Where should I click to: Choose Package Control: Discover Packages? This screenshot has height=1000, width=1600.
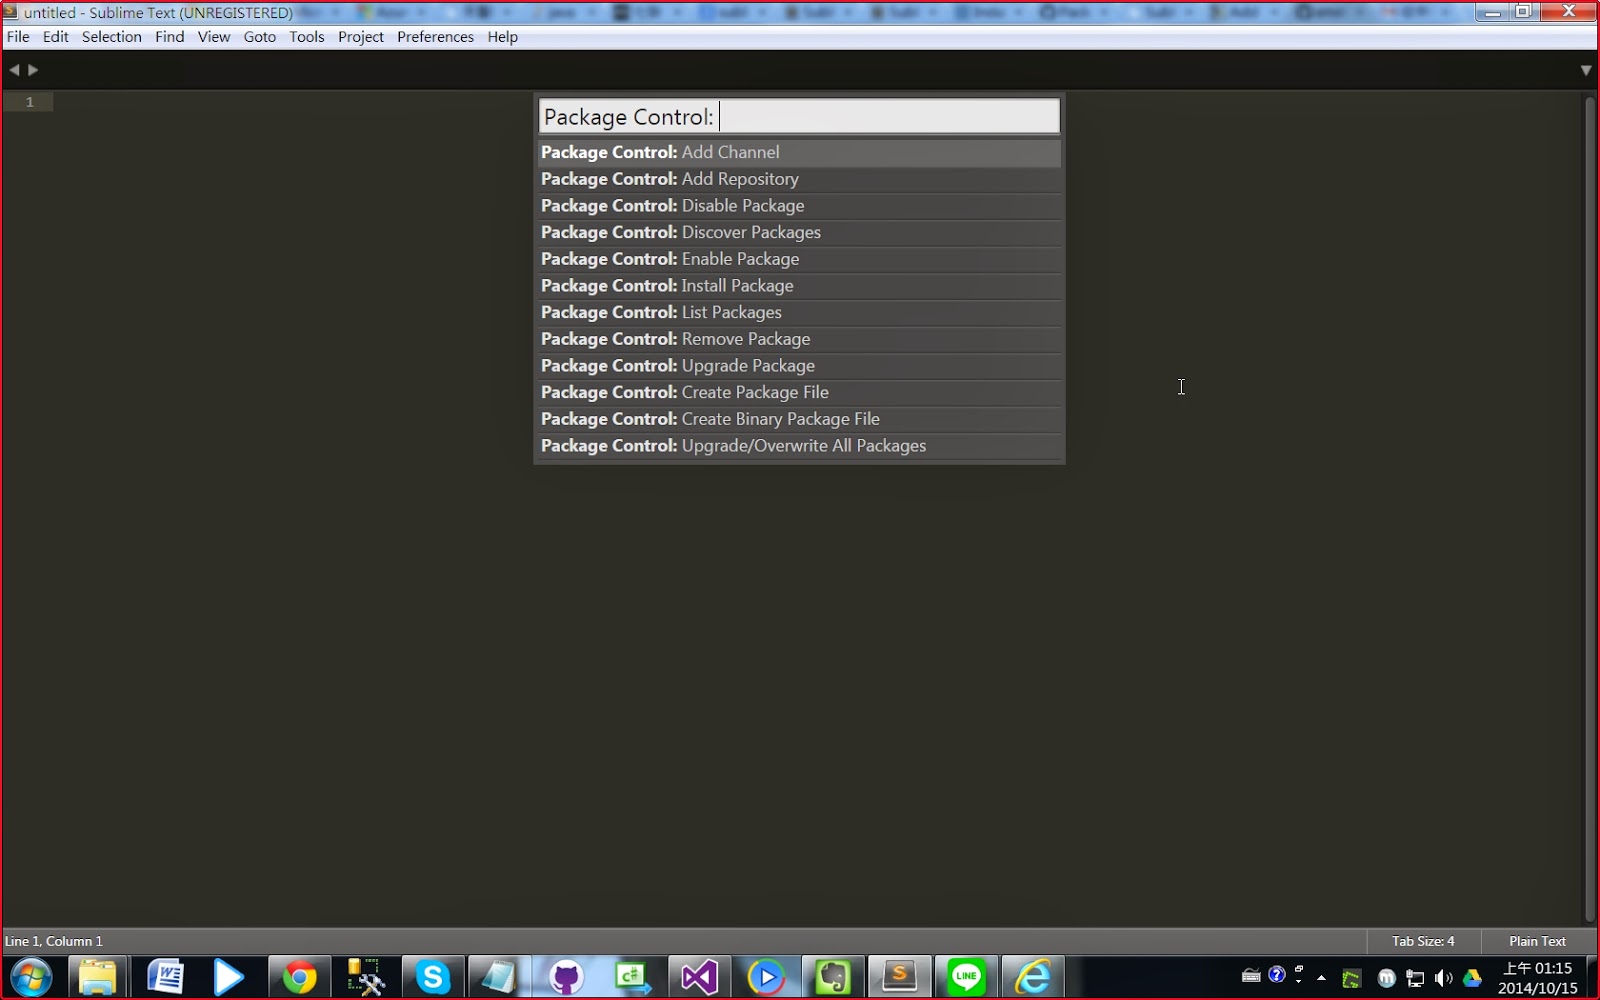(799, 232)
